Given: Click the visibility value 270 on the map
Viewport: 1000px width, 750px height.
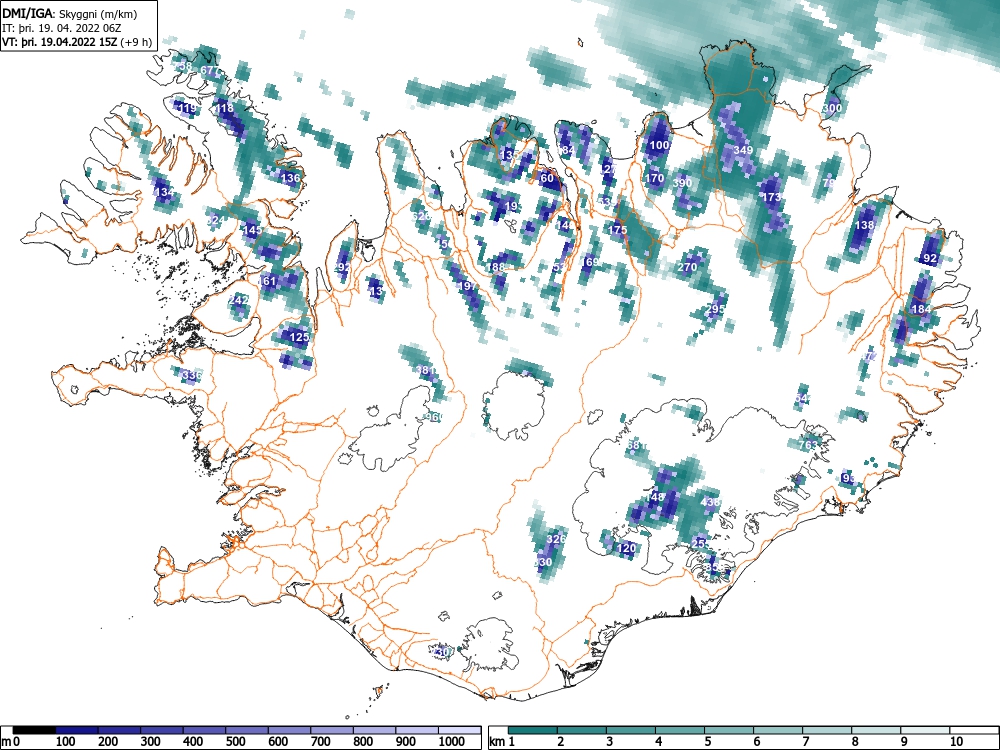Looking at the screenshot, I should coord(687,267).
